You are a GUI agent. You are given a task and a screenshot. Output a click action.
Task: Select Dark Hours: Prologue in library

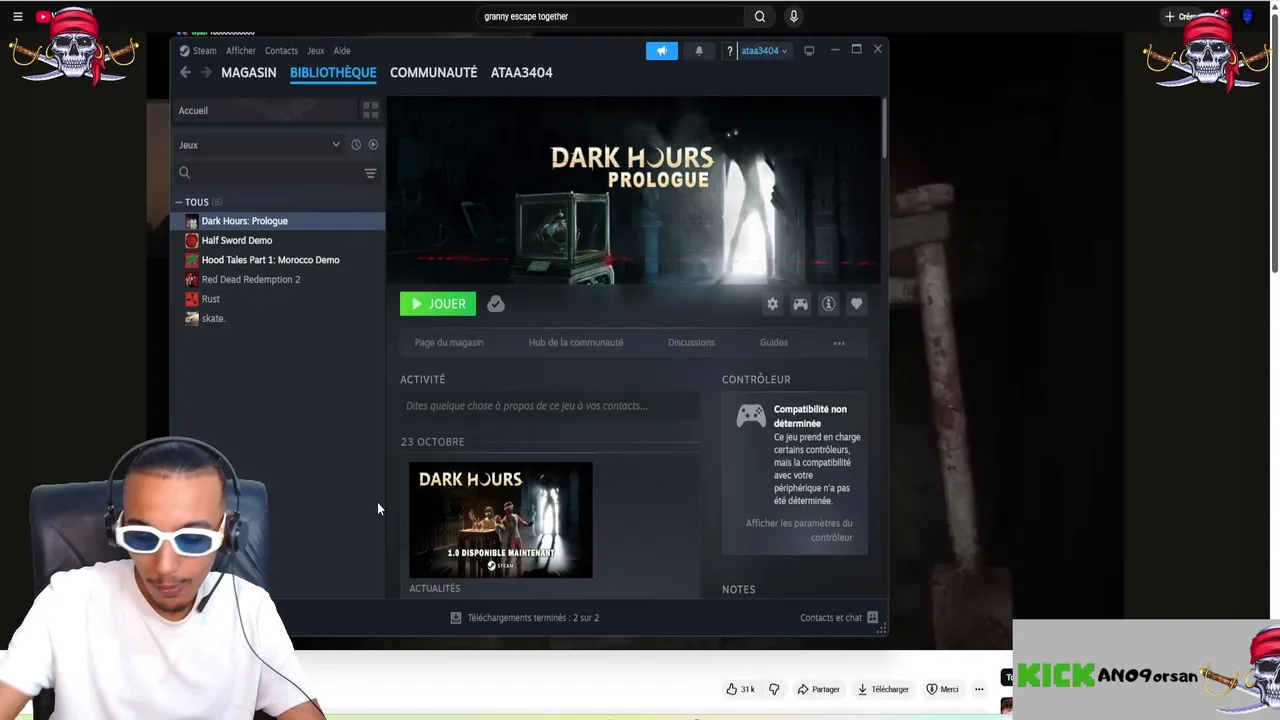(278, 221)
